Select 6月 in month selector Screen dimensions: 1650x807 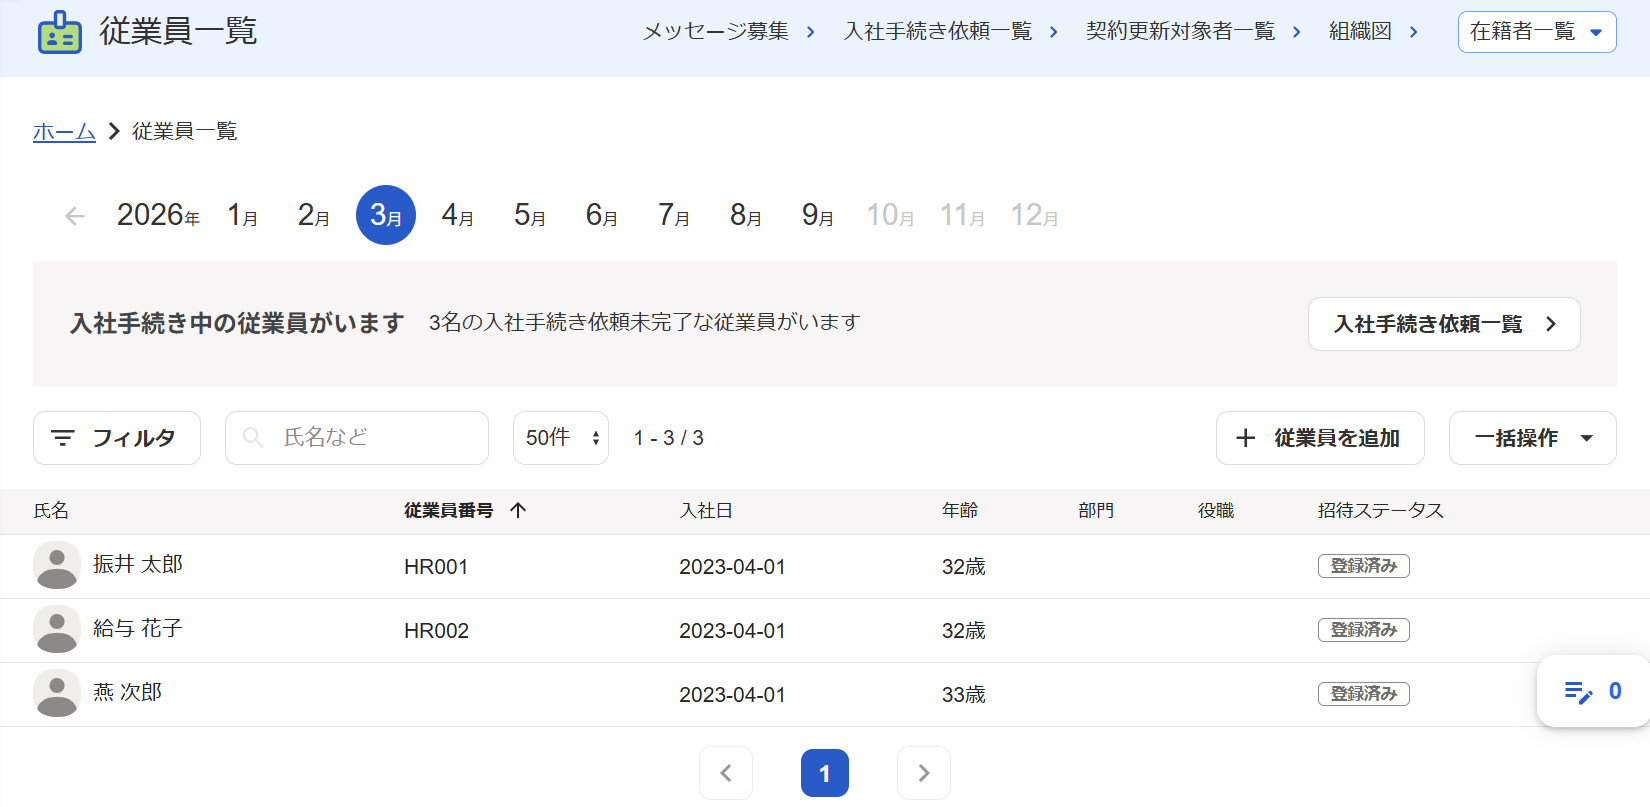(x=602, y=215)
